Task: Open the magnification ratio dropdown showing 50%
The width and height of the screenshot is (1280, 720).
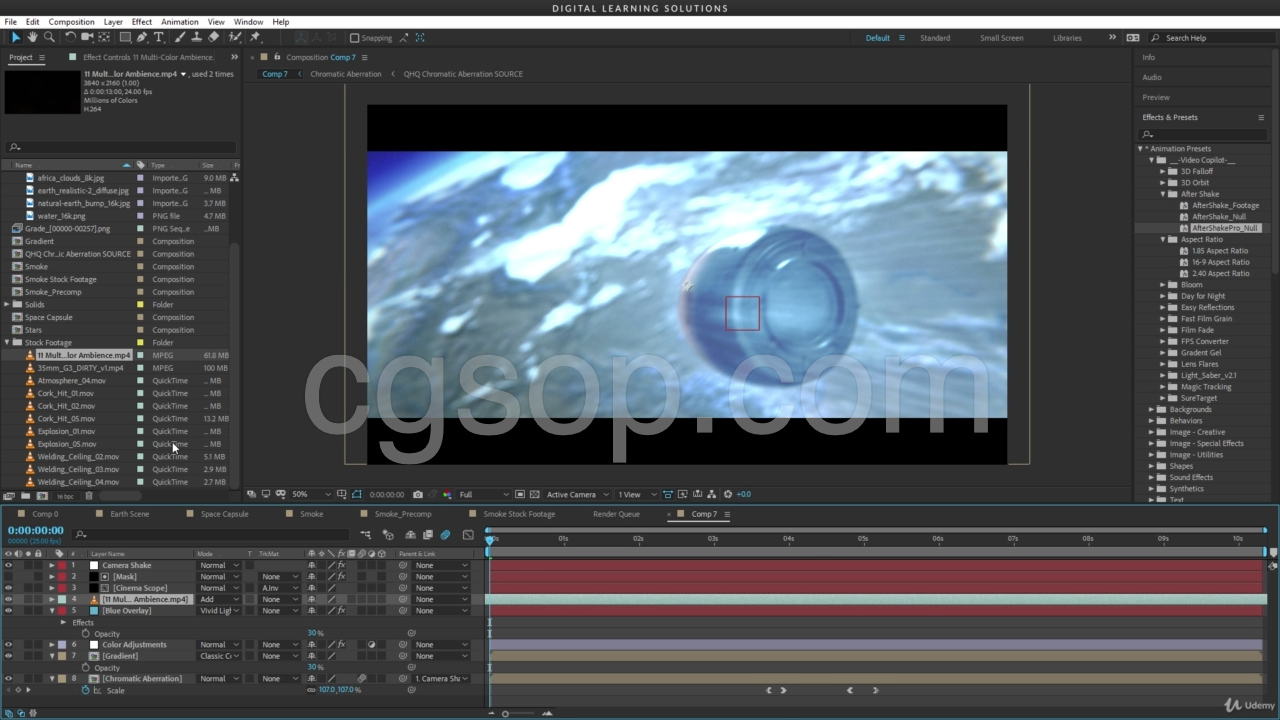Action: point(312,494)
